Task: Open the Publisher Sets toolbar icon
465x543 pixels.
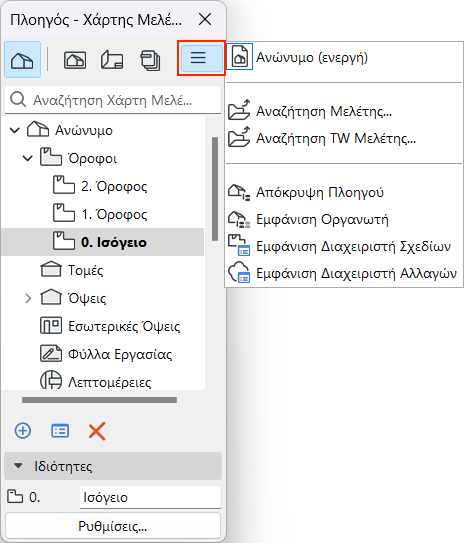Action: click(x=150, y=60)
